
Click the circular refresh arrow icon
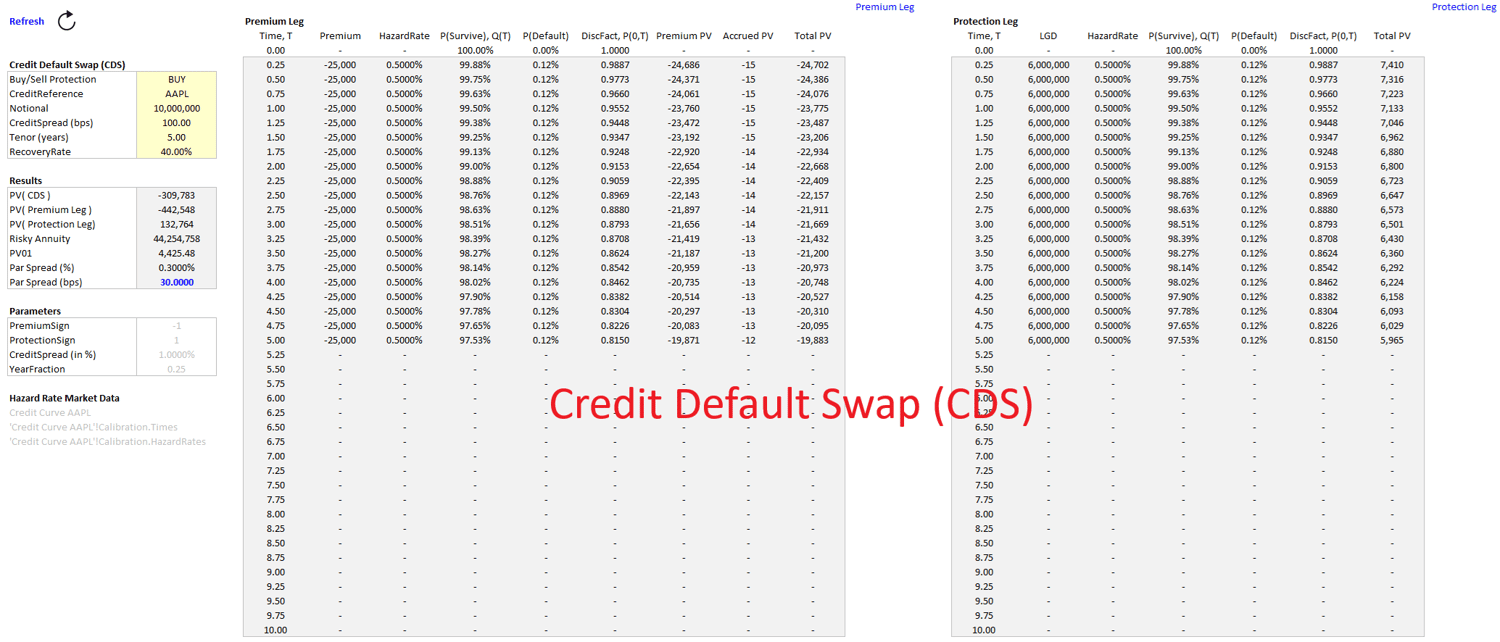tap(66, 21)
